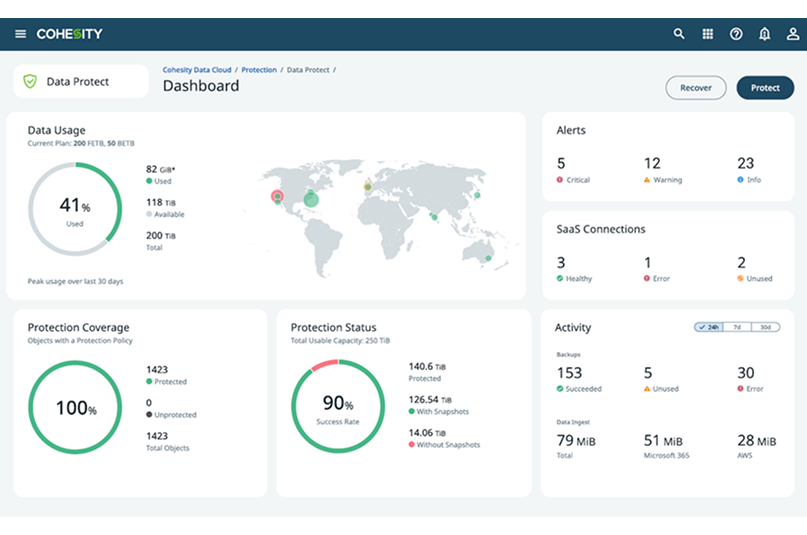Open the notifications bell icon
This screenshot has height=535, width=807.
[x=764, y=34]
